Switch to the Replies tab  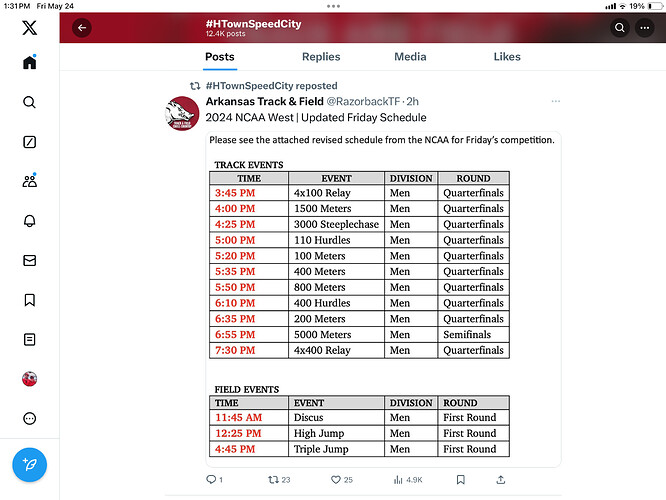click(321, 57)
